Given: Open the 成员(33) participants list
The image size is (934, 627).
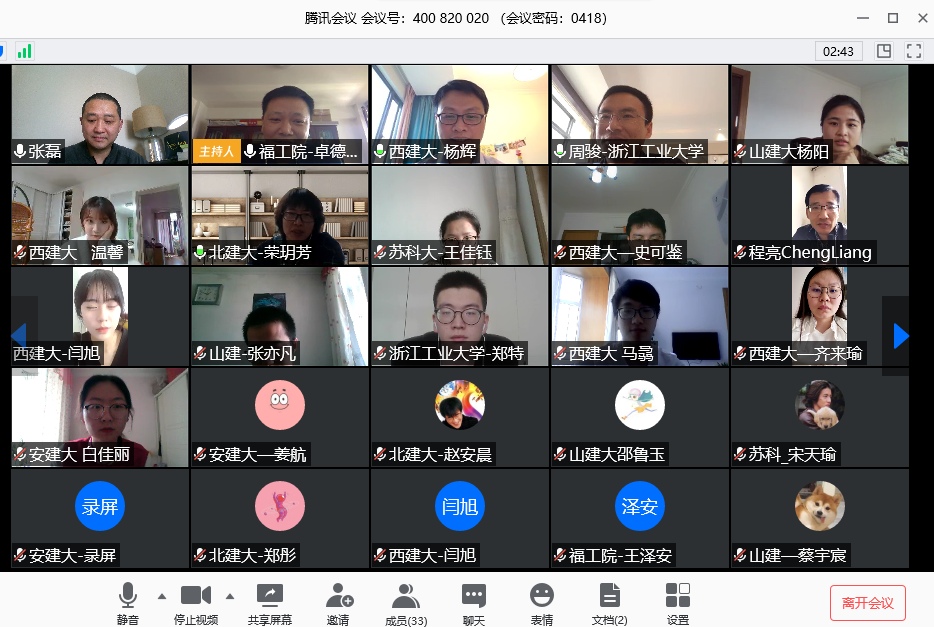Looking at the screenshot, I should (406, 603).
